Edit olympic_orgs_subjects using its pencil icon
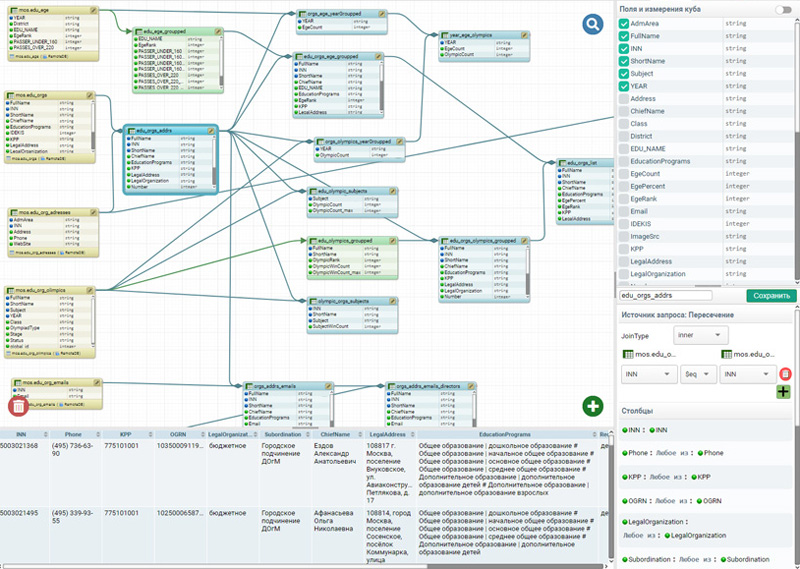 coord(392,302)
